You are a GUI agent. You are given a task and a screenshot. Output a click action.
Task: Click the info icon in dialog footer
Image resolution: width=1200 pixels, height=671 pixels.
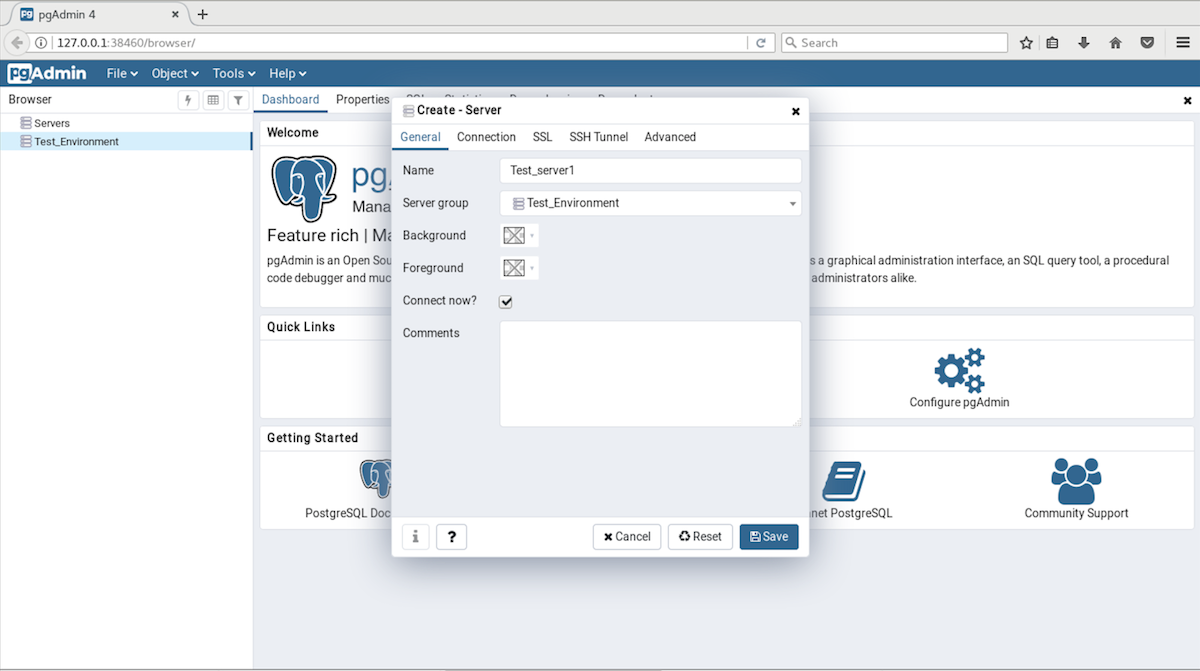pos(415,537)
